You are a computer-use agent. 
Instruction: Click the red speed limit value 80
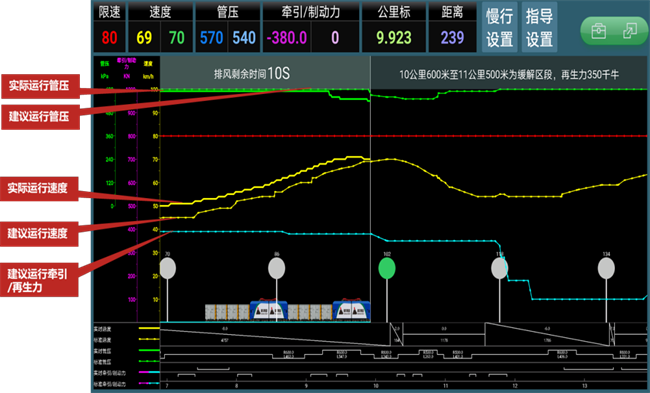(109, 38)
